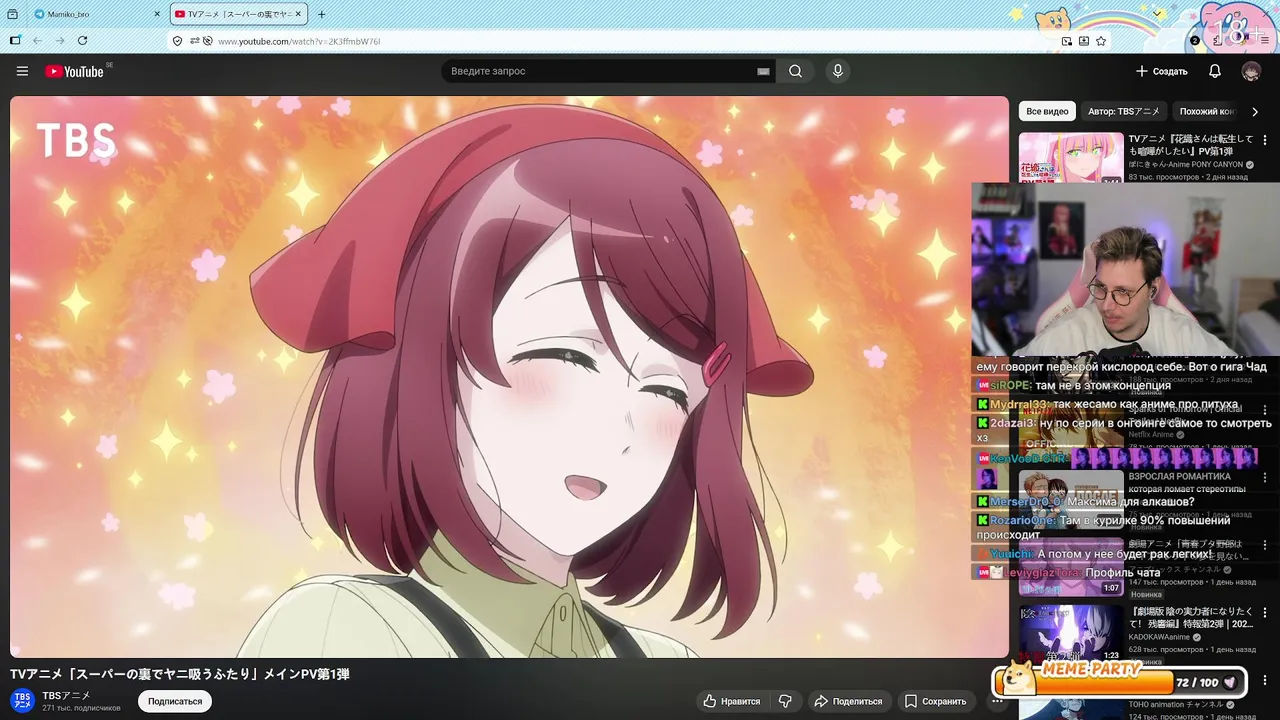Screen dimensions: 1280x720
Task: Start voice search with microphone icon
Action: coord(838,71)
